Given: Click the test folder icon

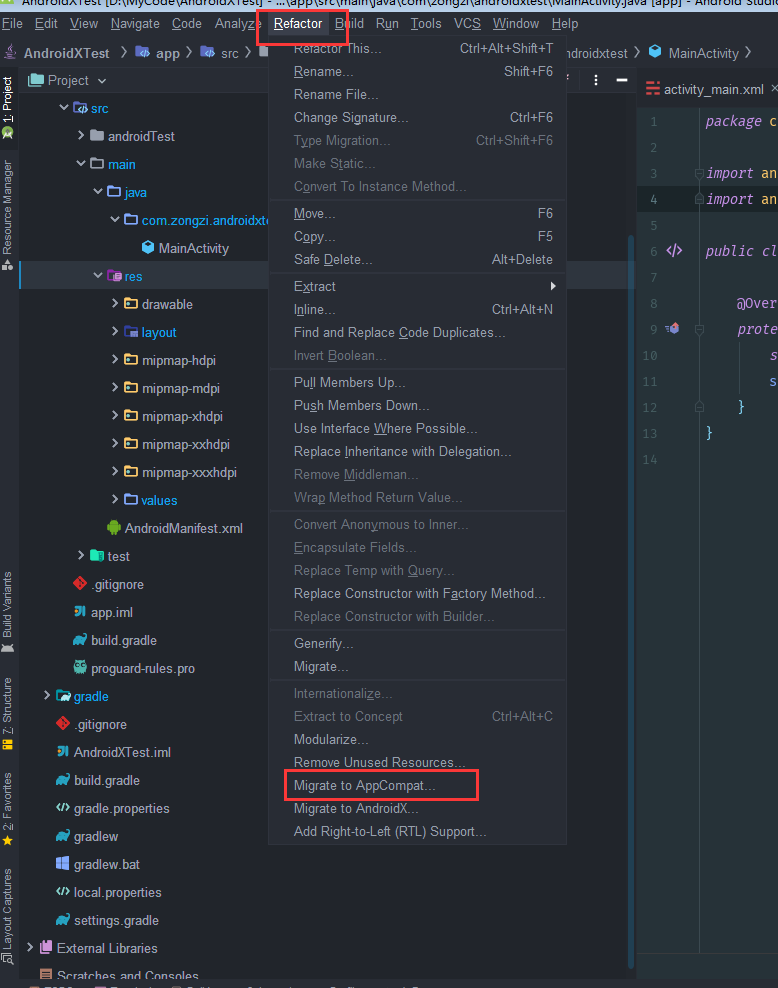Looking at the screenshot, I should pyautogui.click(x=97, y=556).
